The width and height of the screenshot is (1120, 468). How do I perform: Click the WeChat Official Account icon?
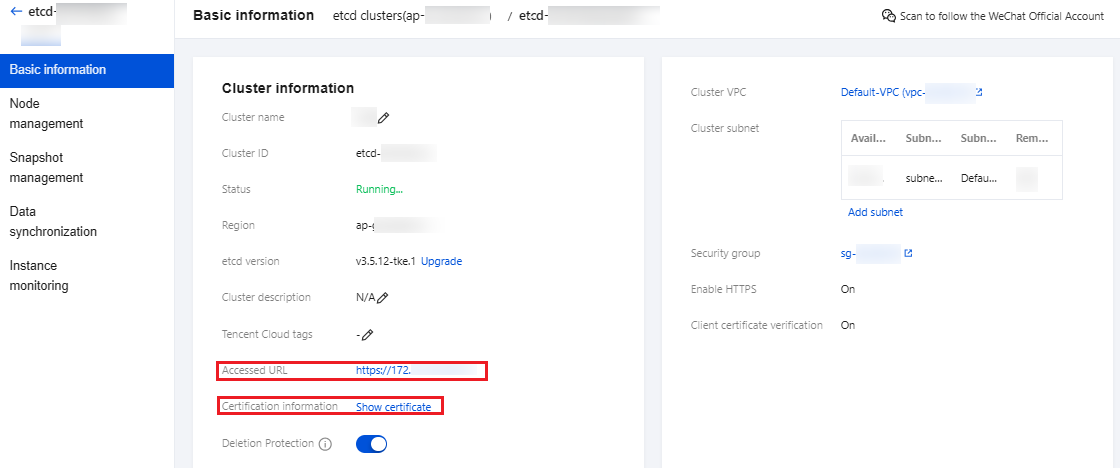[888, 16]
